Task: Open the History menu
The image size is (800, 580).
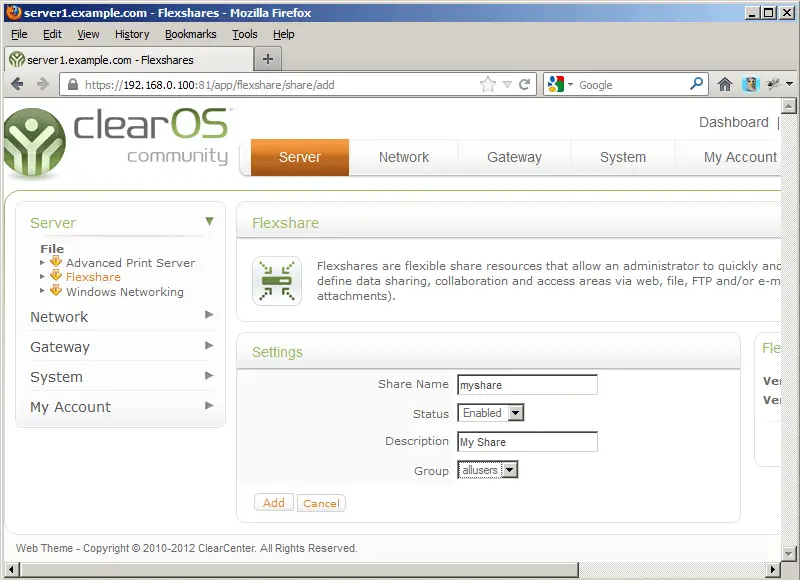Action: [x=132, y=34]
